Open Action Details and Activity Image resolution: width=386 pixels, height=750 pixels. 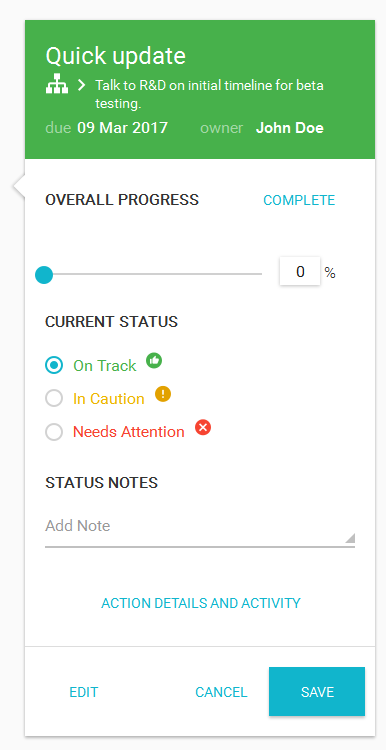click(x=200, y=603)
